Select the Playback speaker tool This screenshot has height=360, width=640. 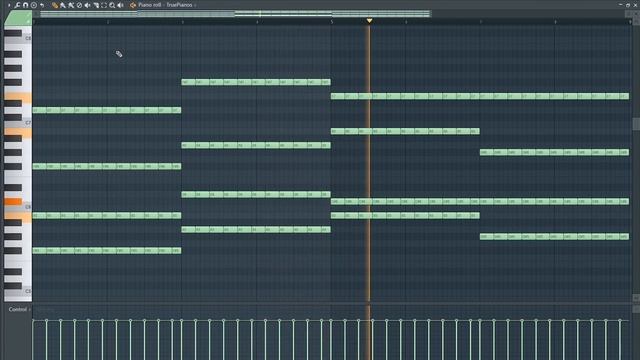coord(120,5)
